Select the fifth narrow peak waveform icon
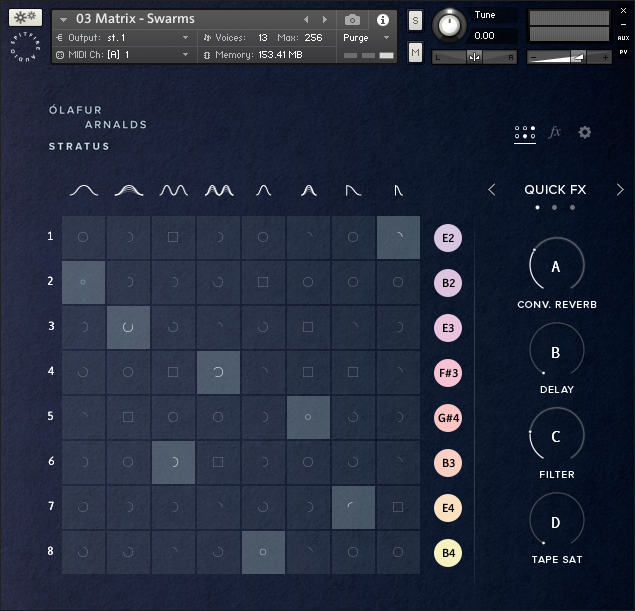The height and width of the screenshot is (611, 635). pos(264,190)
